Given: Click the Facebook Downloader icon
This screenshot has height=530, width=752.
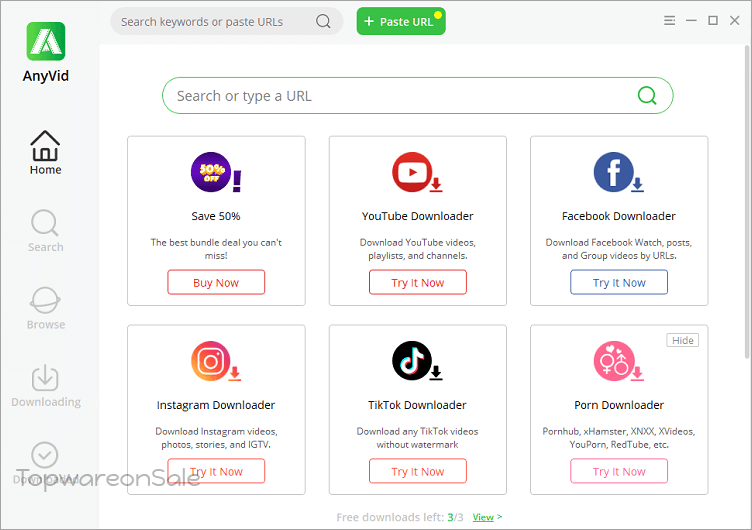Looking at the screenshot, I should pos(618,172).
